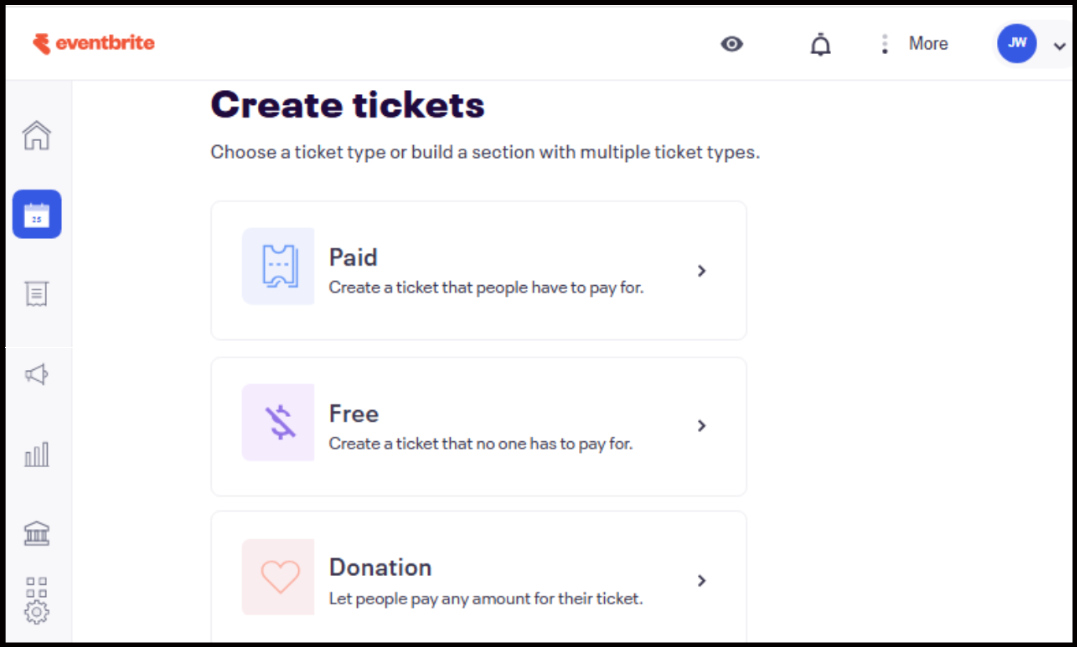1077x647 pixels.
Task: Click the preview eye icon
Action: (x=732, y=44)
